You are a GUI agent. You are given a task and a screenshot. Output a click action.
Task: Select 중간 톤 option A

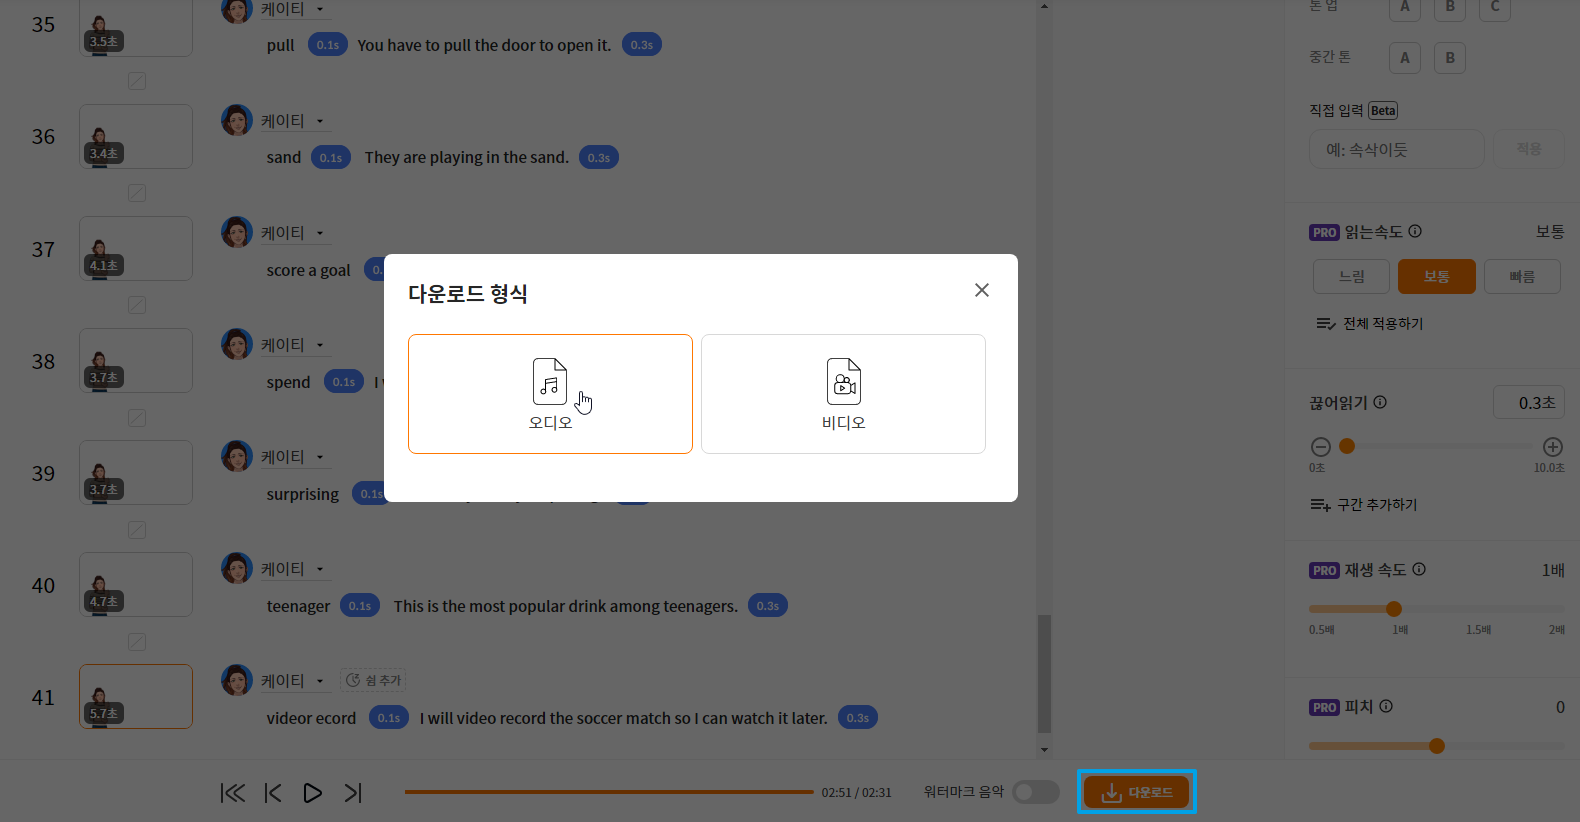click(1405, 57)
